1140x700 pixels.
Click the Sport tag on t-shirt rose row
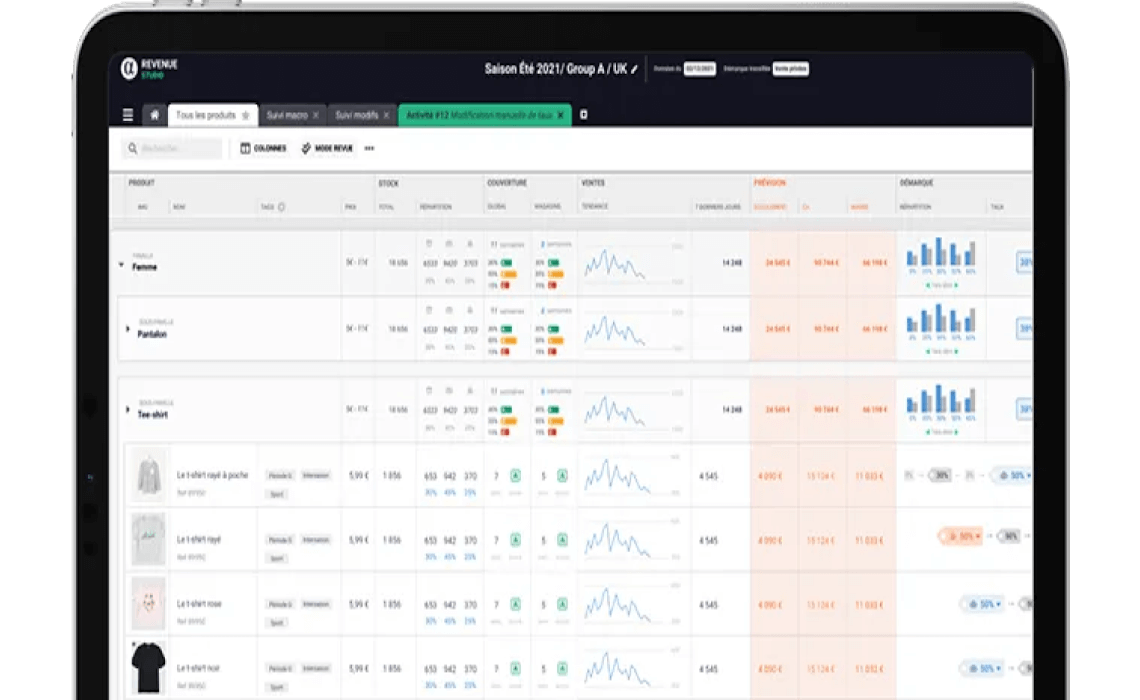coord(276,623)
